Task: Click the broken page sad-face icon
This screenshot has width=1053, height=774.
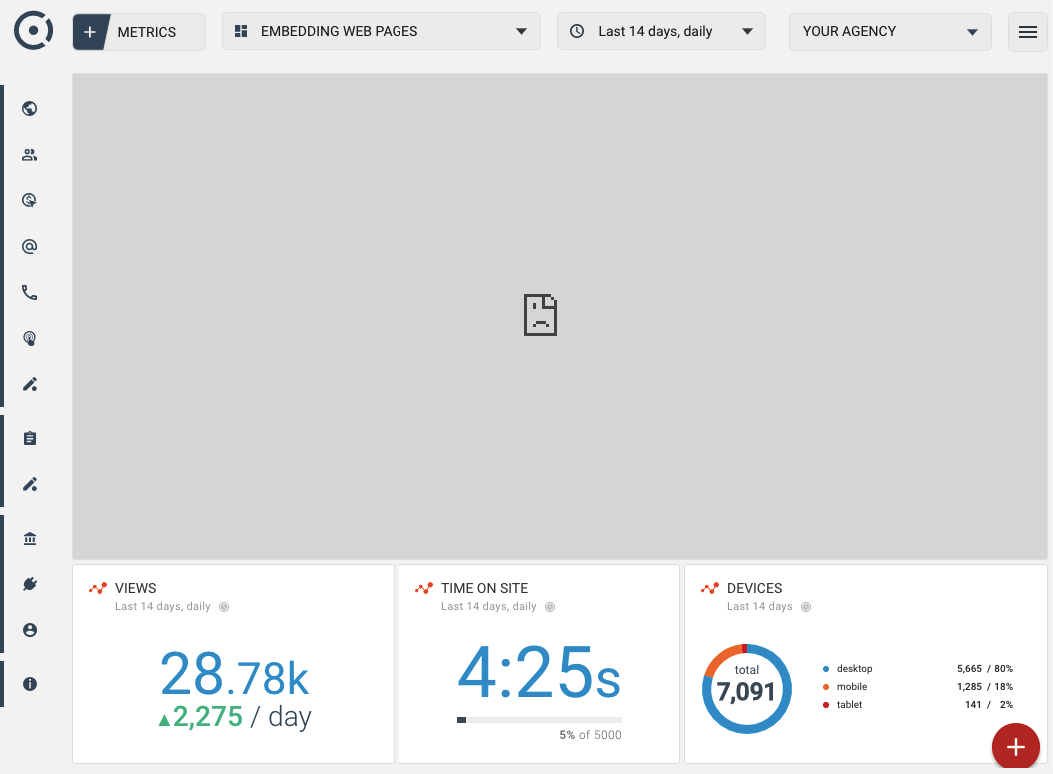Action: [540, 315]
